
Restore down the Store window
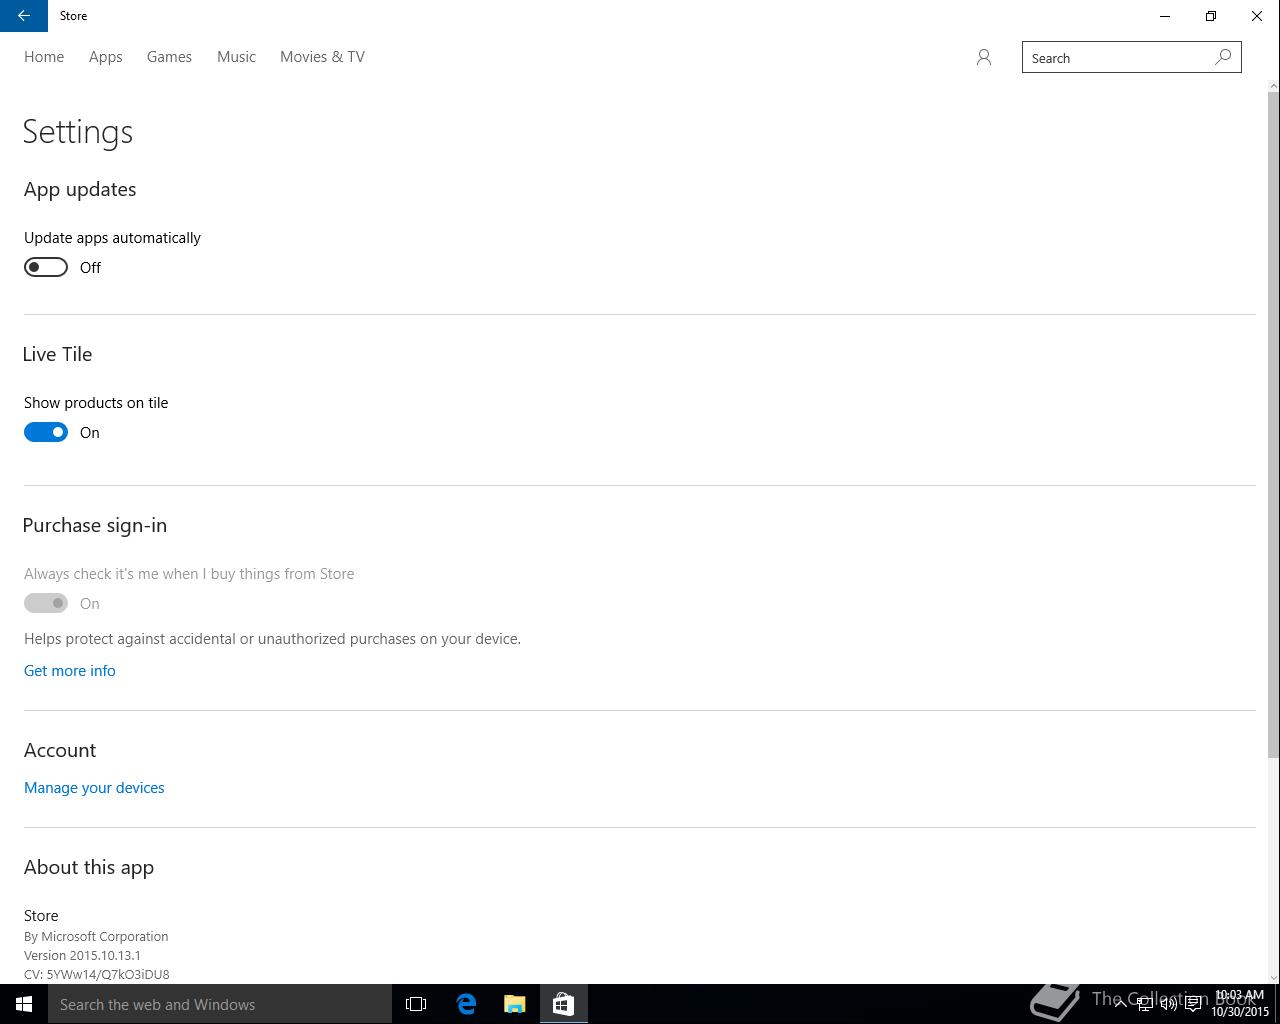pos(1211,16)
